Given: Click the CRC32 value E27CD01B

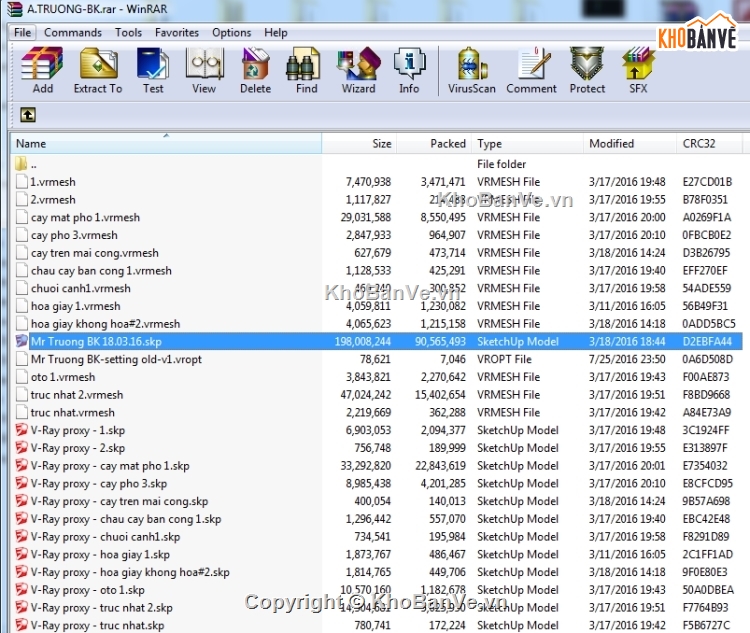Looking at the screenshot, I should pos(707,182).
